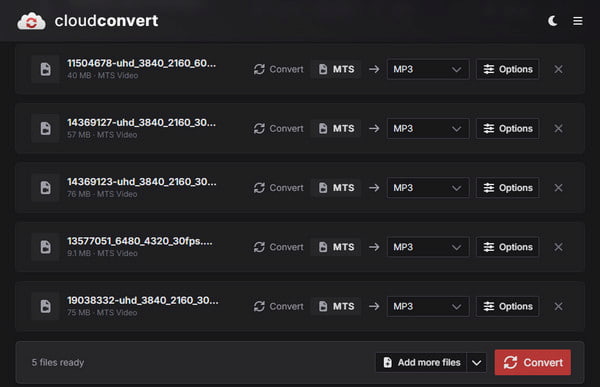Screen dimensions: 600x387
Task: Open Options for the 13577051_6480 file
Action: coord(508,247)
